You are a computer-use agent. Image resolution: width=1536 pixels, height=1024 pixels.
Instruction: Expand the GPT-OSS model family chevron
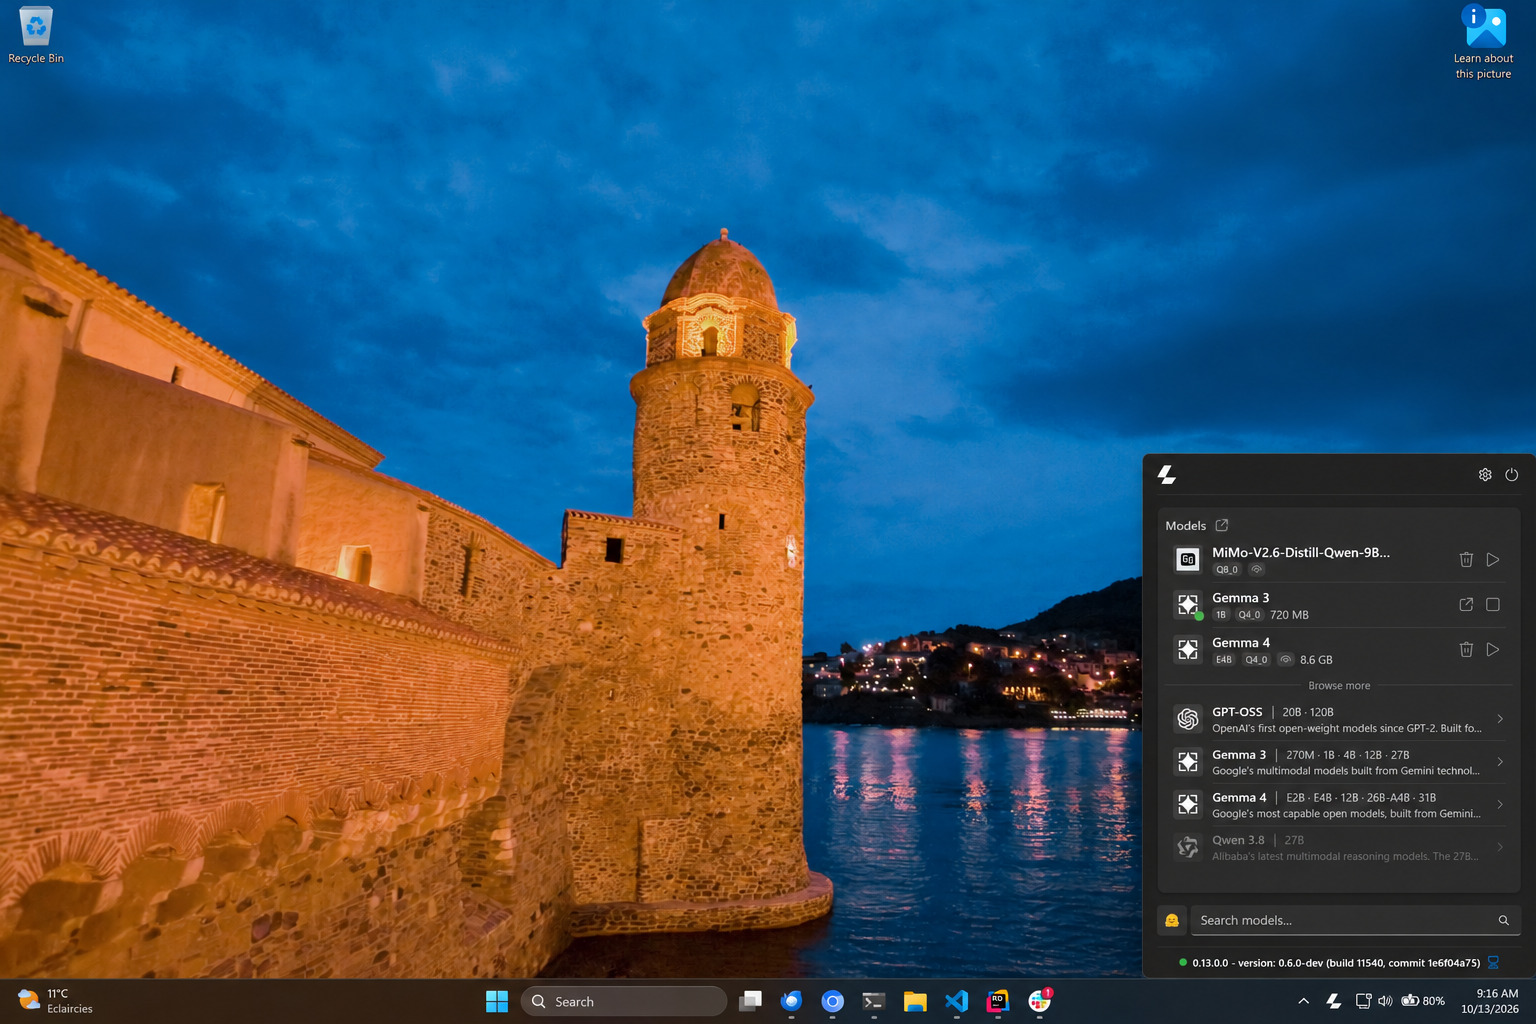pos(1500,719)
